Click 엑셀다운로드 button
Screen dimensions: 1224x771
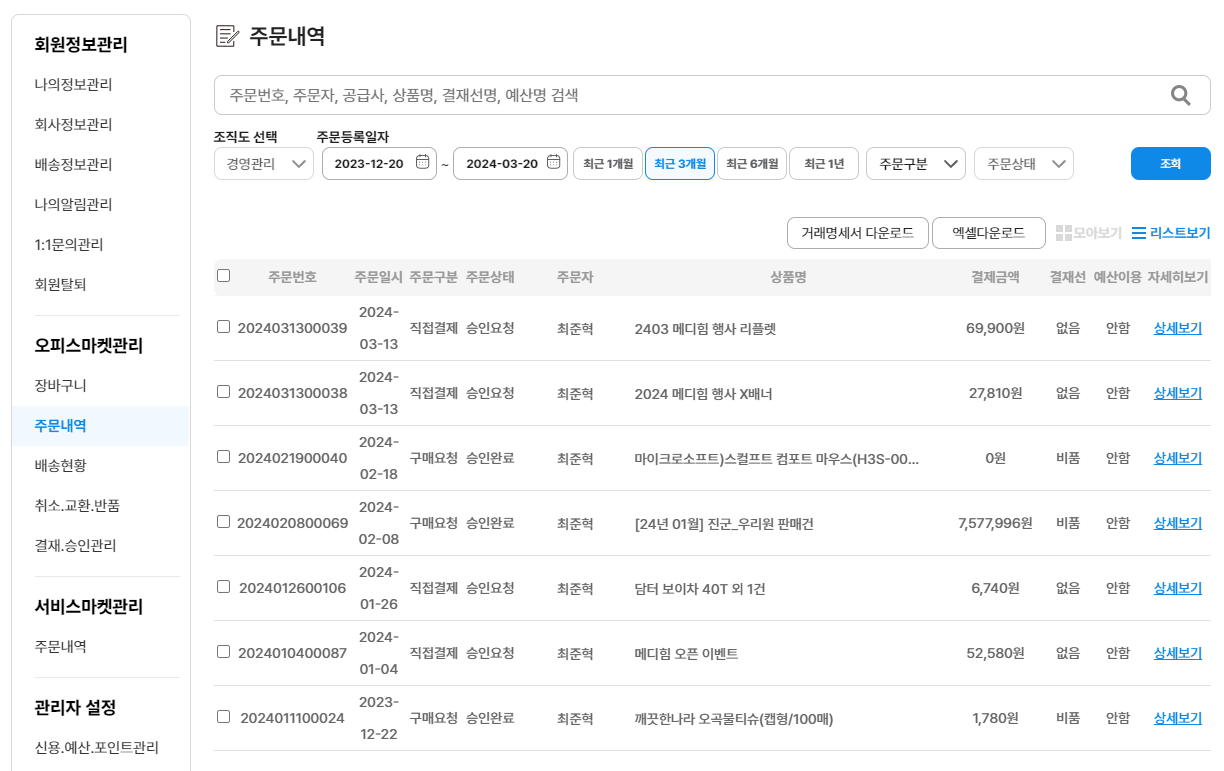click(988, 233)
